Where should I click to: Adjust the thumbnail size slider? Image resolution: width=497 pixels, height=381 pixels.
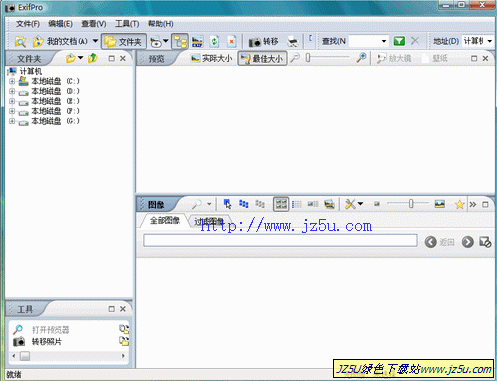pos(408,204)
